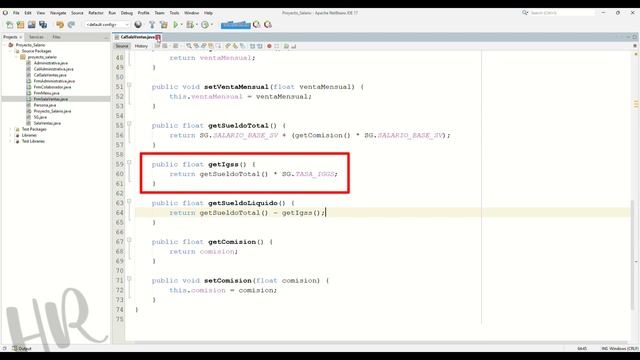Open the Run Project dropdown arrow
Screen dimensions: 640x360
181,24
